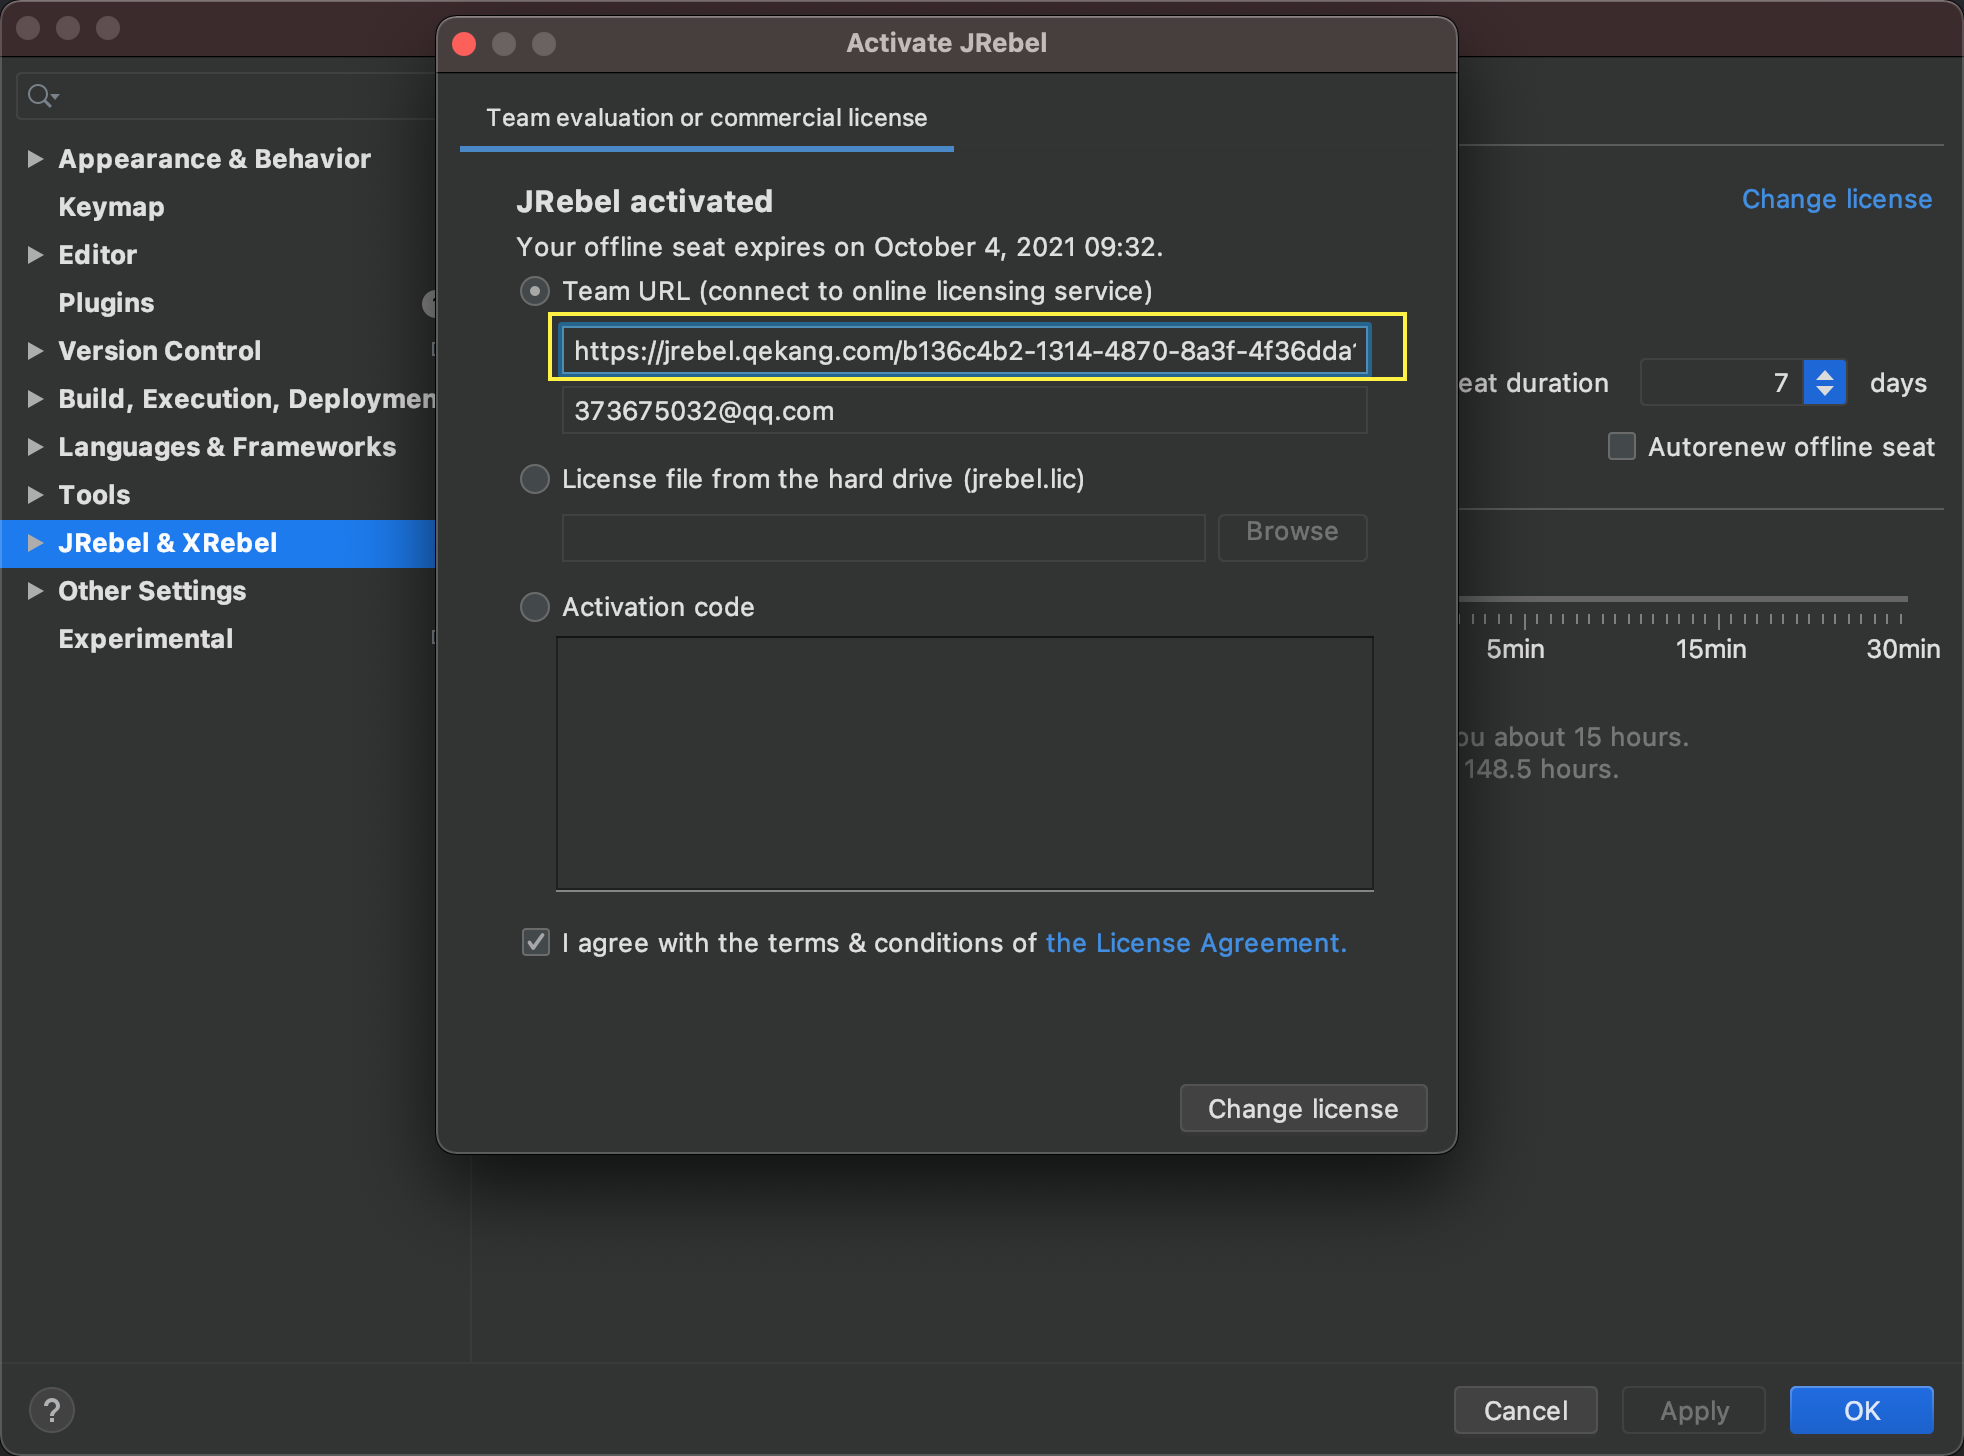Click the time interval slider track
The height and width of the screenshot is (1456, 1964).
pyautogui.click(x=1683, y=600)
